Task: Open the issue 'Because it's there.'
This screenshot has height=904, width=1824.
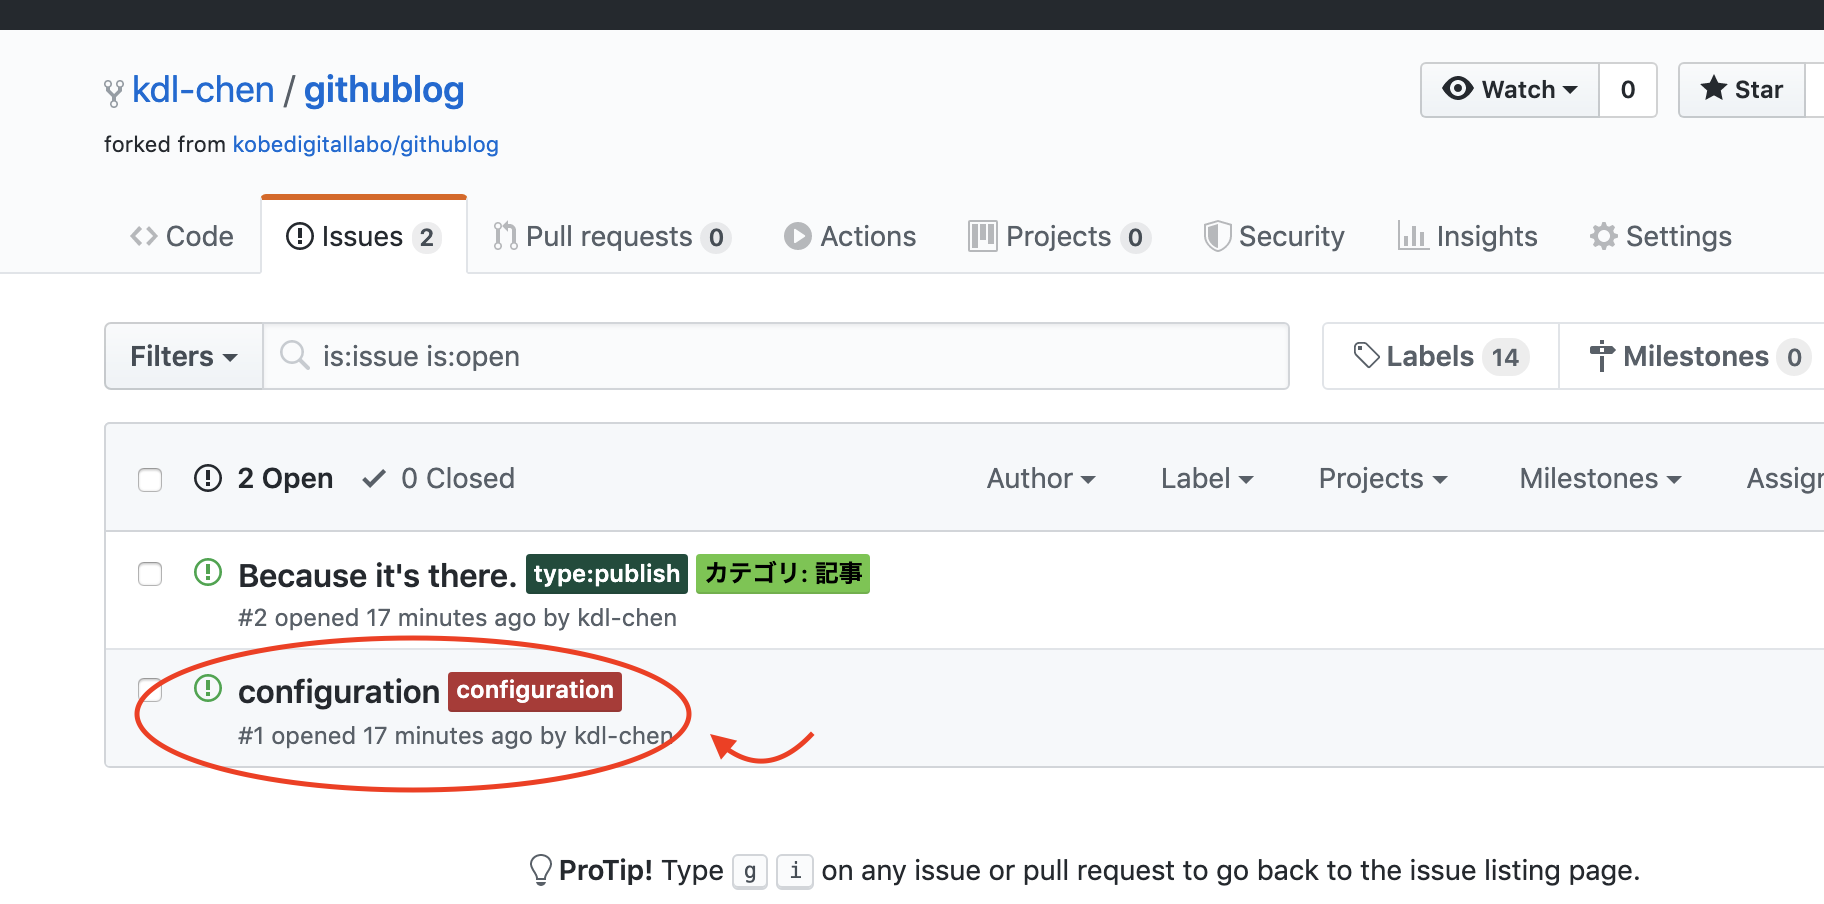Action: coord(377,575)
